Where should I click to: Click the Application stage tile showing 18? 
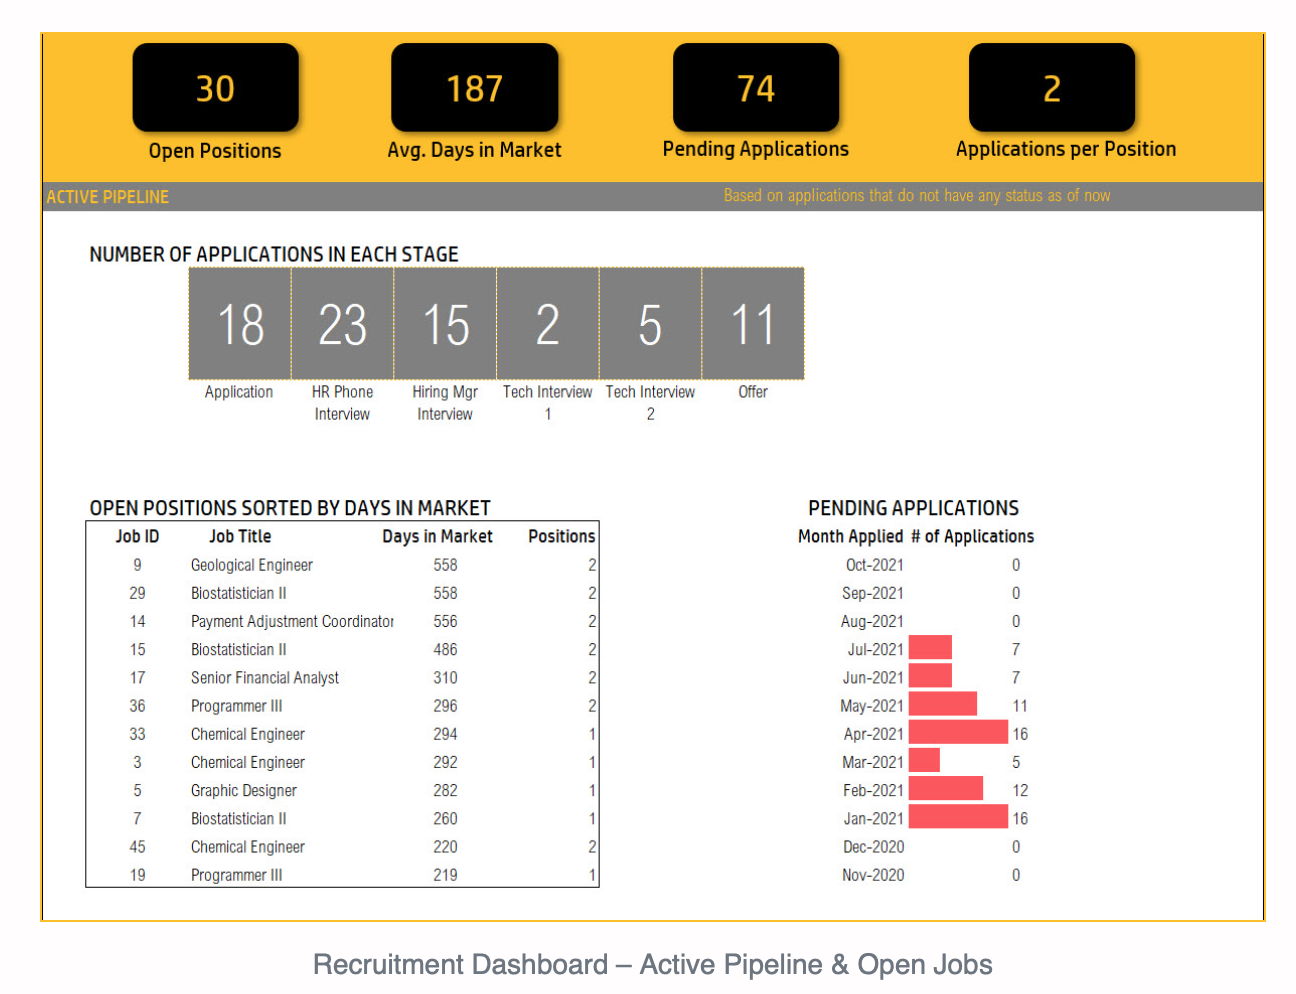click(240, 324)
